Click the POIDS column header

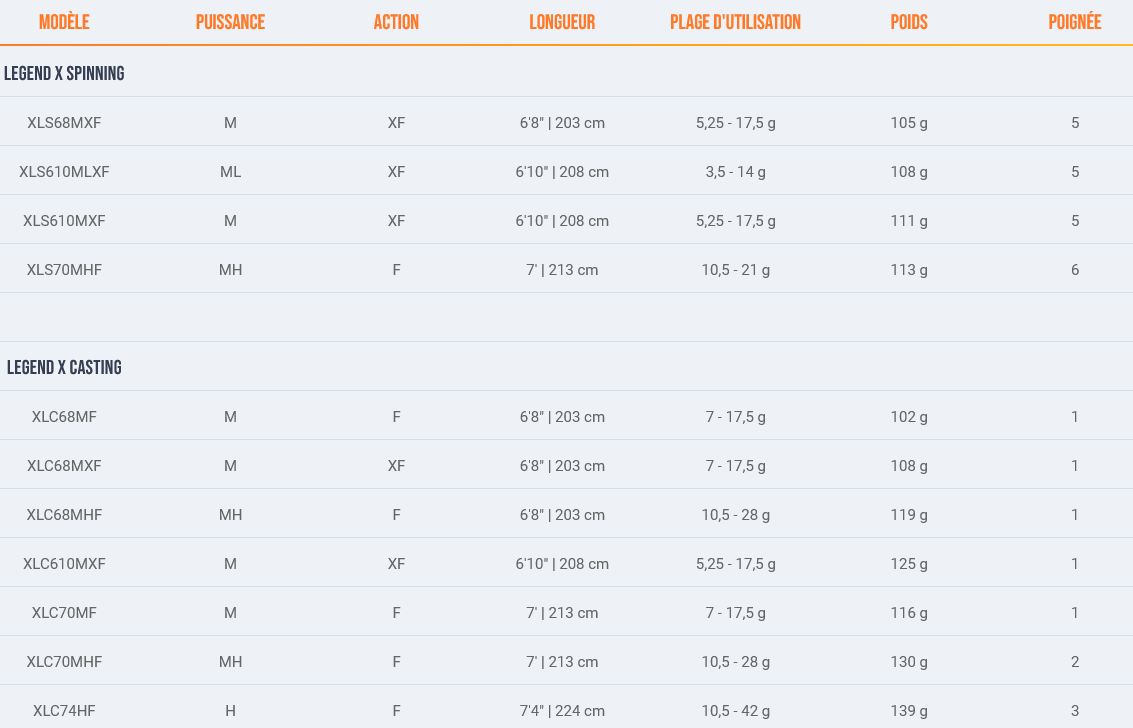[909, 22]
